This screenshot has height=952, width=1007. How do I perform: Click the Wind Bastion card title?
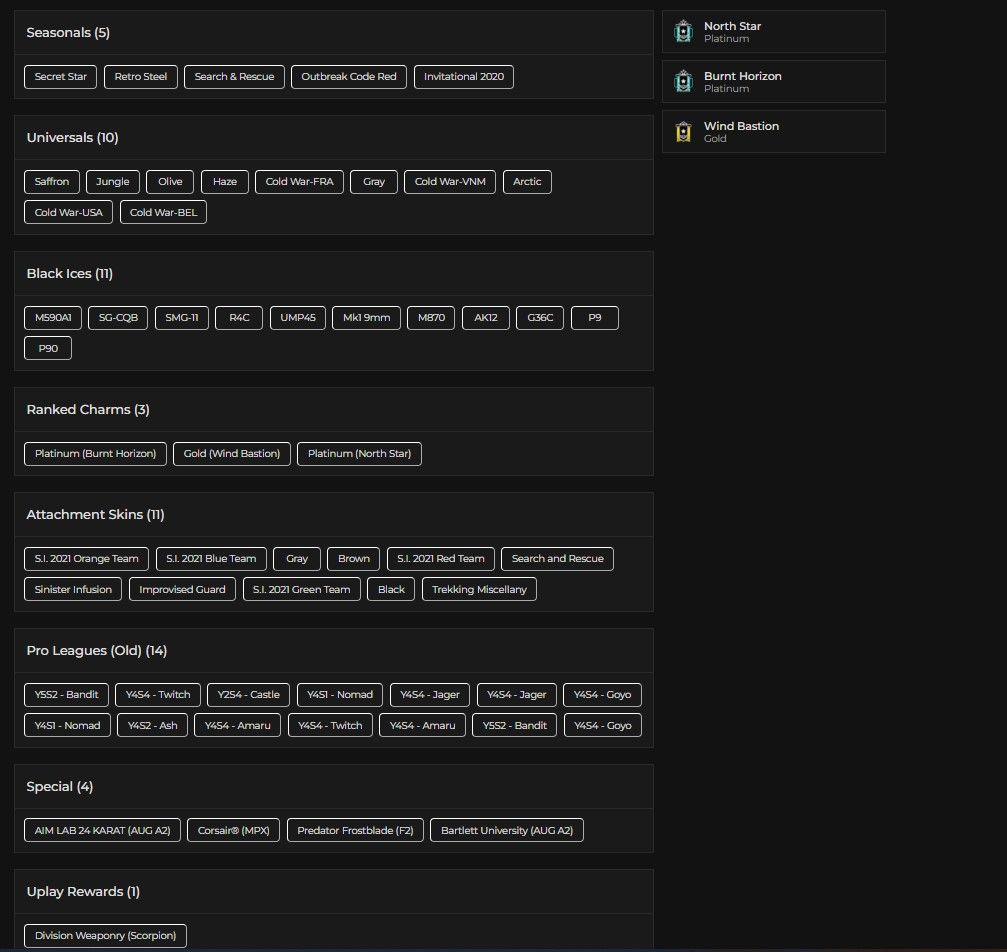(741, 127)
